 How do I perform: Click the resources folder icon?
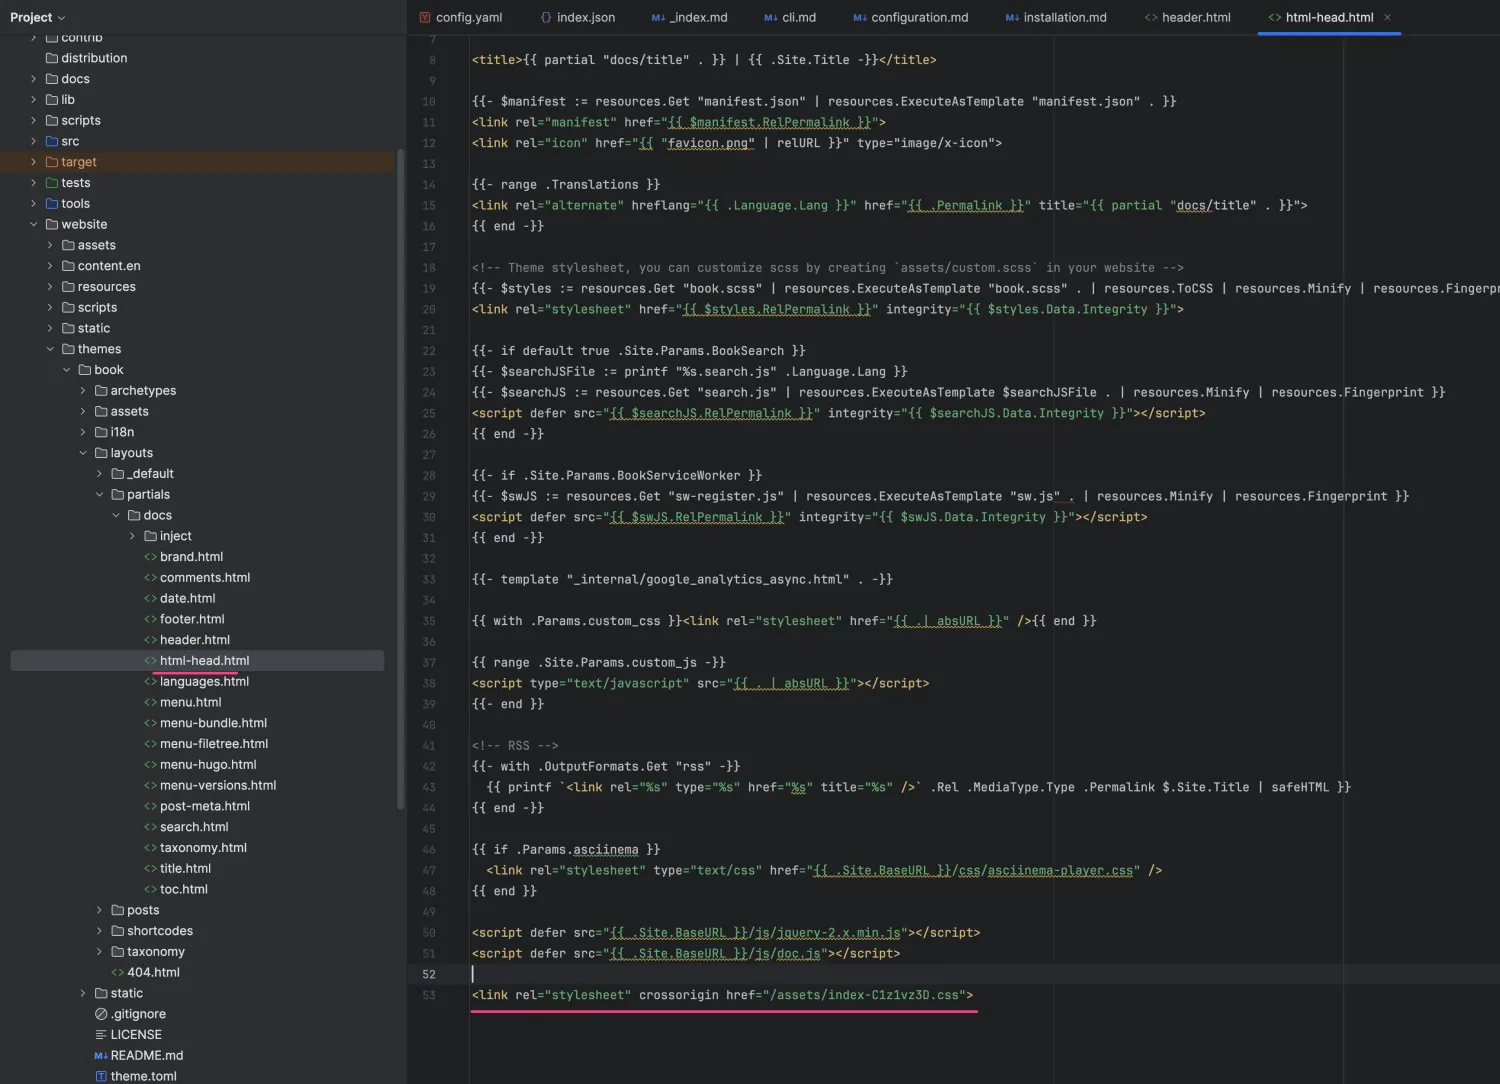(68, 287)
